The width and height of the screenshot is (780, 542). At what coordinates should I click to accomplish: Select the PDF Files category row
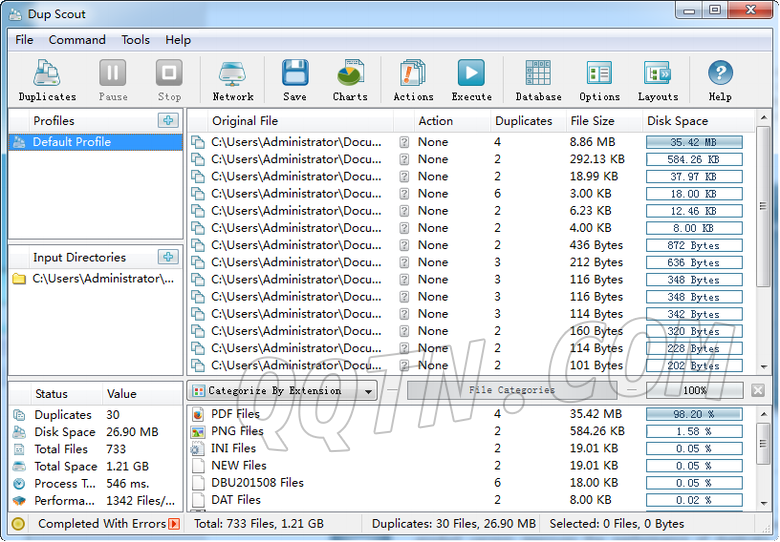tap(235, 414)
